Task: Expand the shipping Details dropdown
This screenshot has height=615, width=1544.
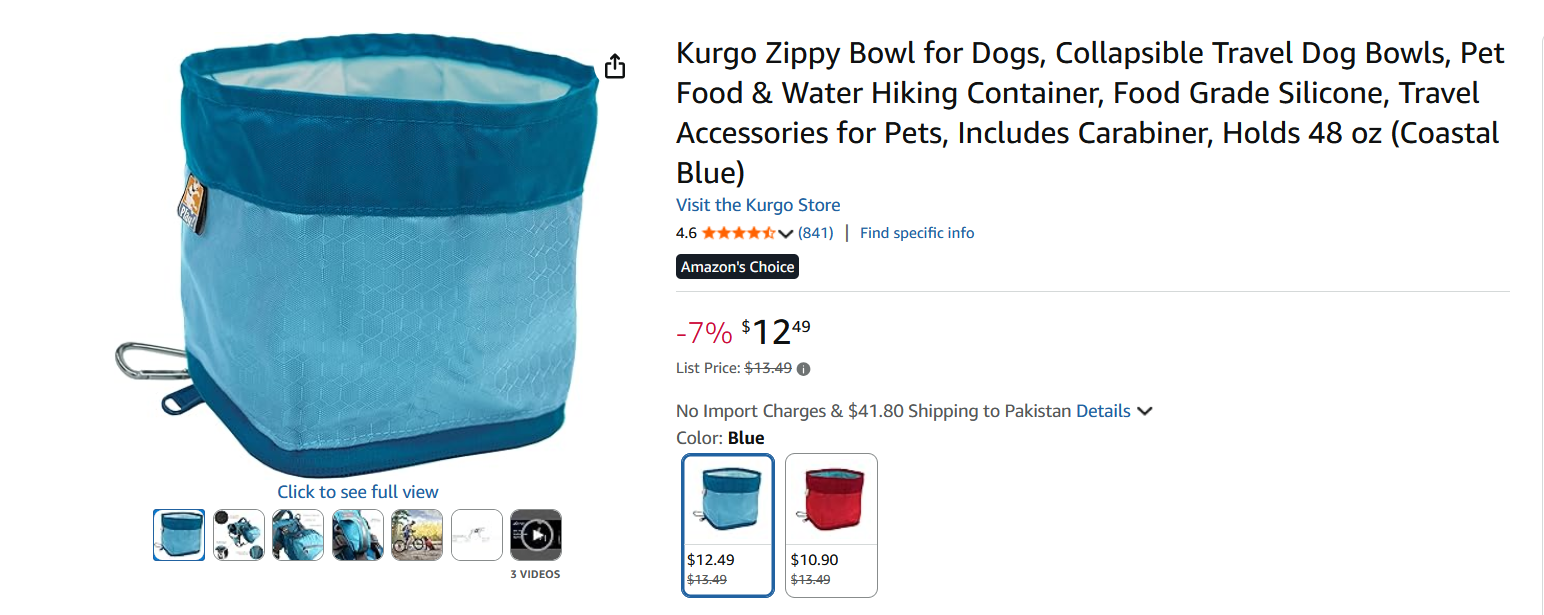Action: (x=1104, y=410)
